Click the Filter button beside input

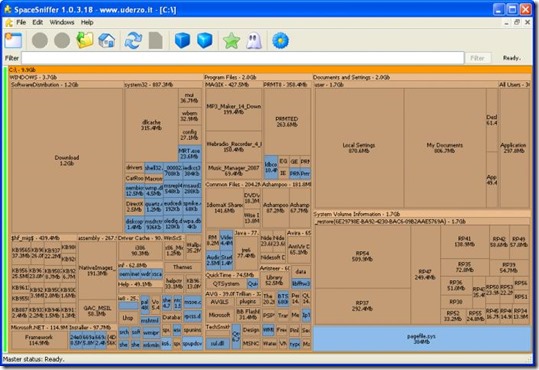(x=477, y=58)
